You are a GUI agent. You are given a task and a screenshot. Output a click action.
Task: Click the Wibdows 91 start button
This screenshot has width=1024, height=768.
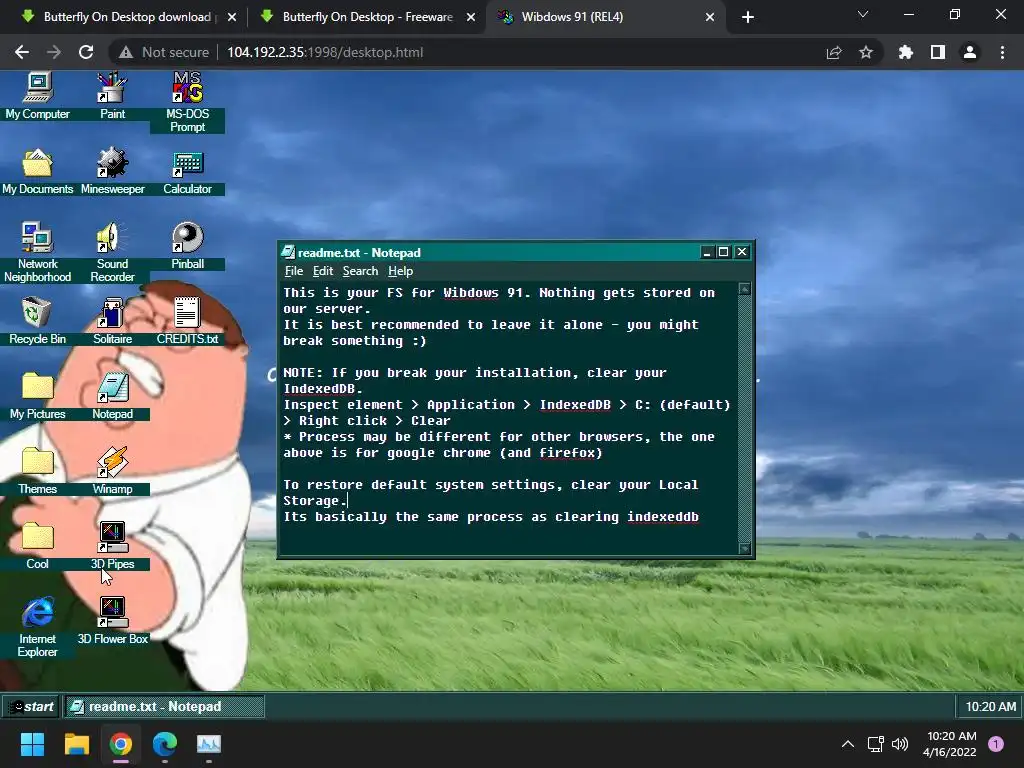[x=31, y=707]
